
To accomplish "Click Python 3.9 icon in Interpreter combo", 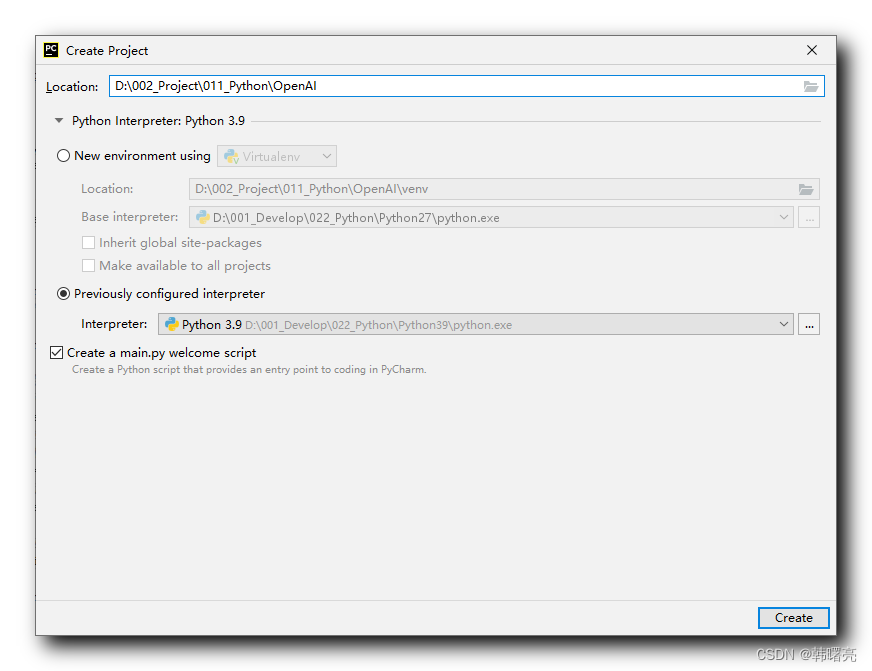I will [171, 324].
